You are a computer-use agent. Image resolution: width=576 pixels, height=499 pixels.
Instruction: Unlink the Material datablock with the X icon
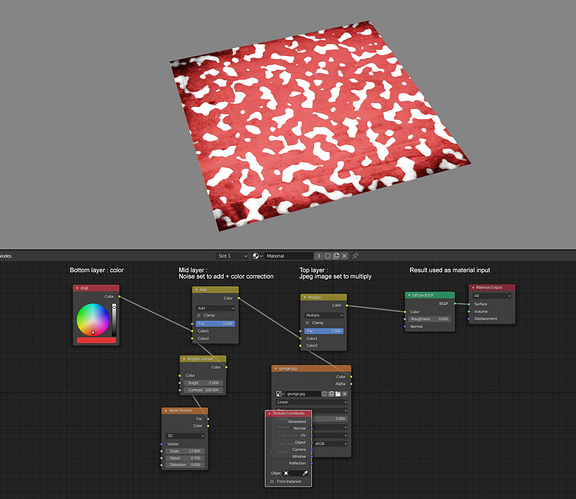click(344, 256)
